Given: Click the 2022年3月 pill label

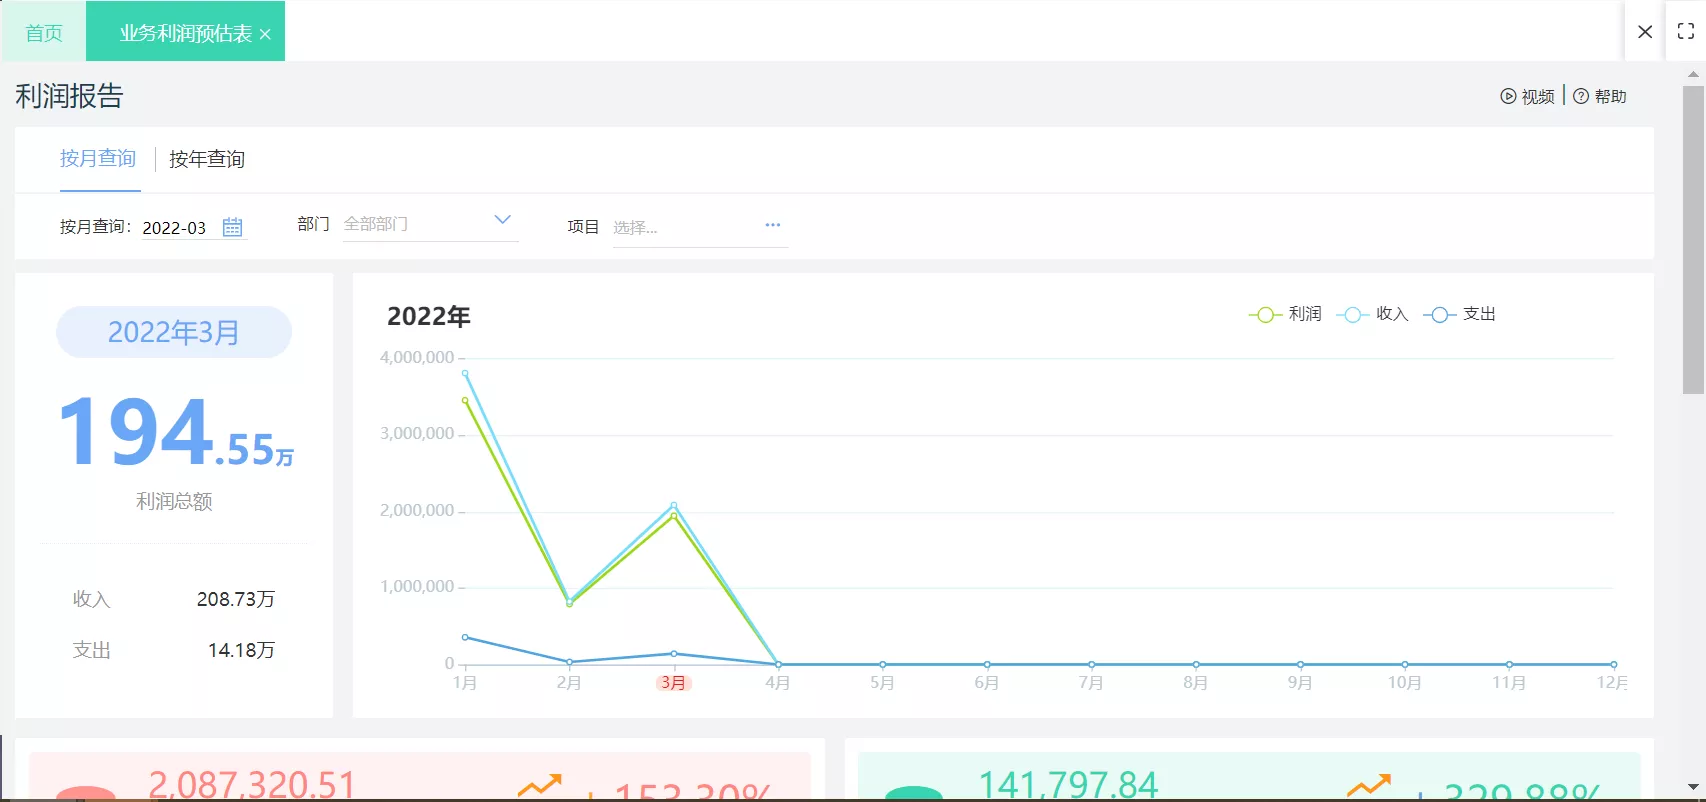Looking at the screenshot, I should tap(174, 332).
